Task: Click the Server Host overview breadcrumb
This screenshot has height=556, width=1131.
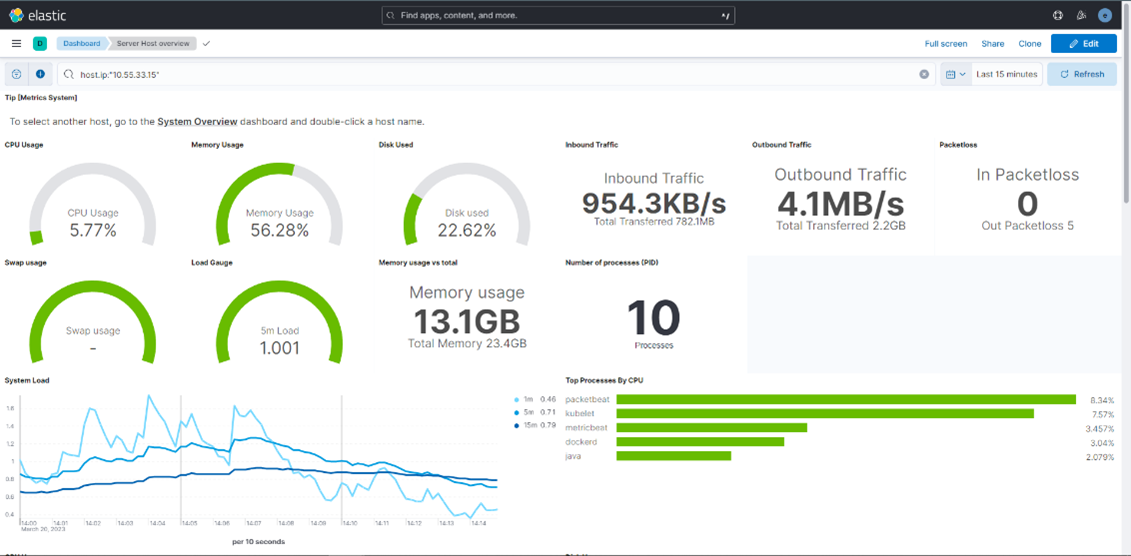Action: [153, 44]
